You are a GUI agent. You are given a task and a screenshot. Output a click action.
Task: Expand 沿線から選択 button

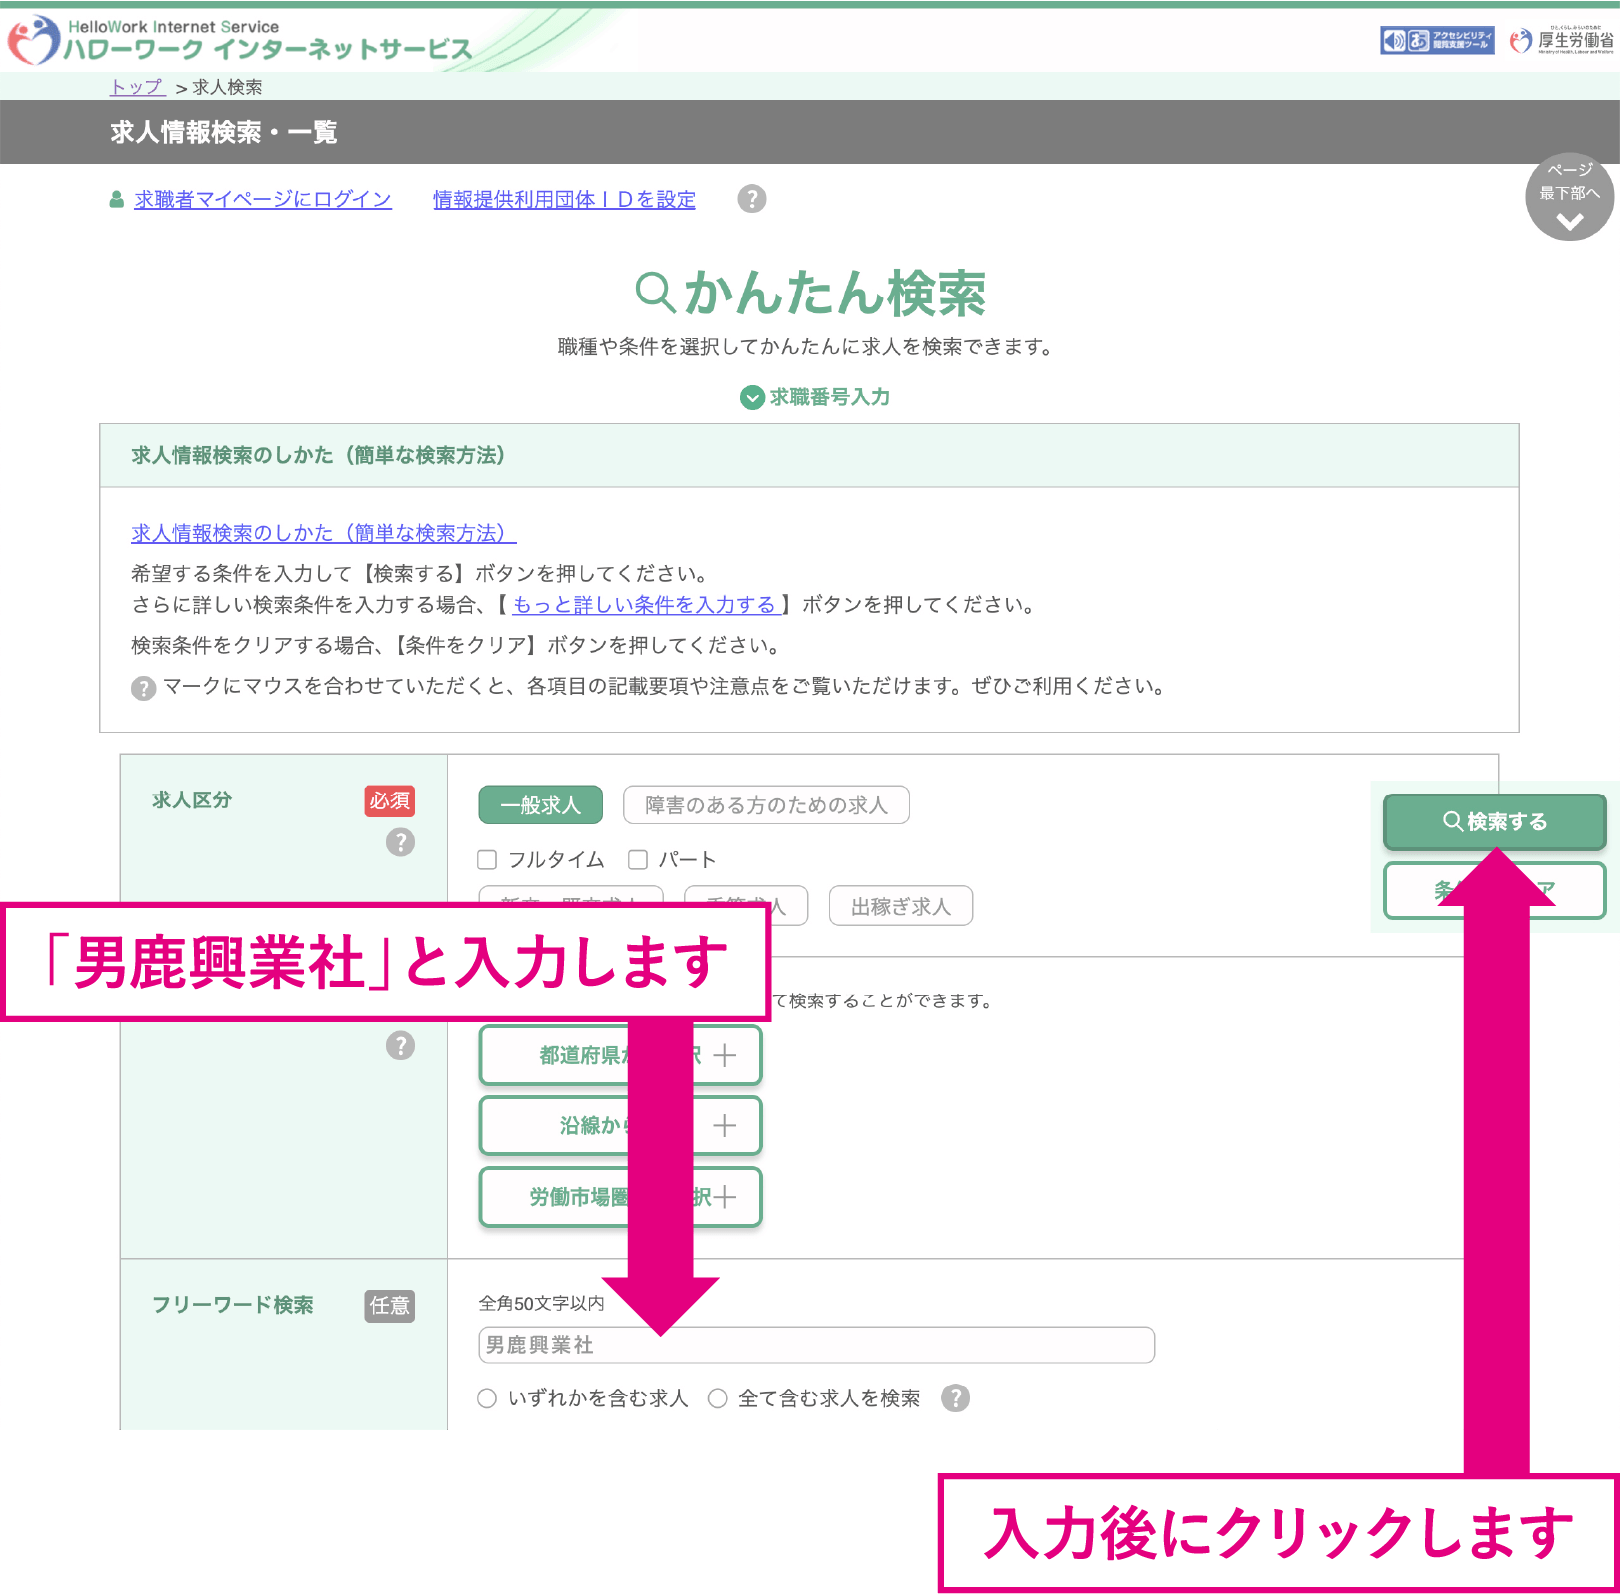[621, 1125]
